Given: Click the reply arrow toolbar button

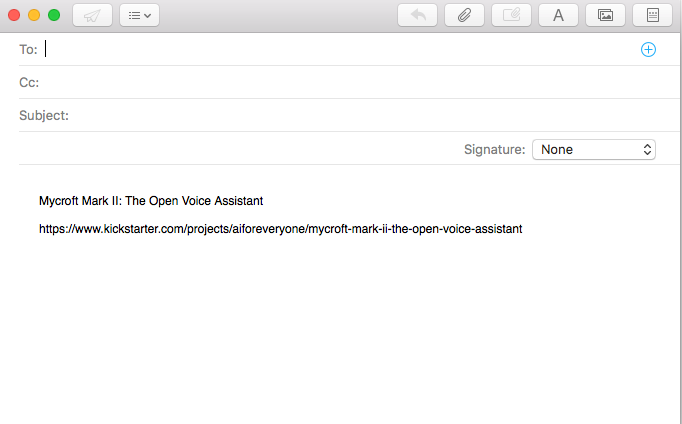Looking at the screenshot, I should pyautogui.click(x=417, y=16).
